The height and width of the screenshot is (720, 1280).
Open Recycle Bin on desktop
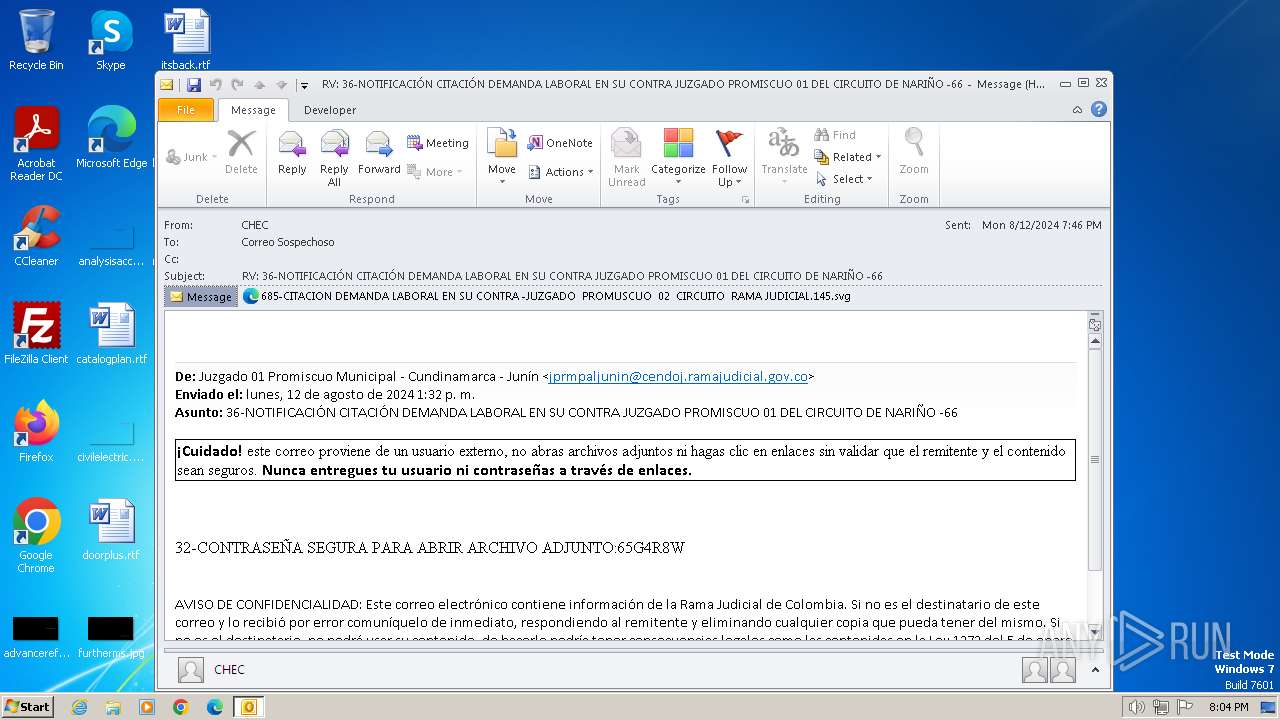point(36,40)
